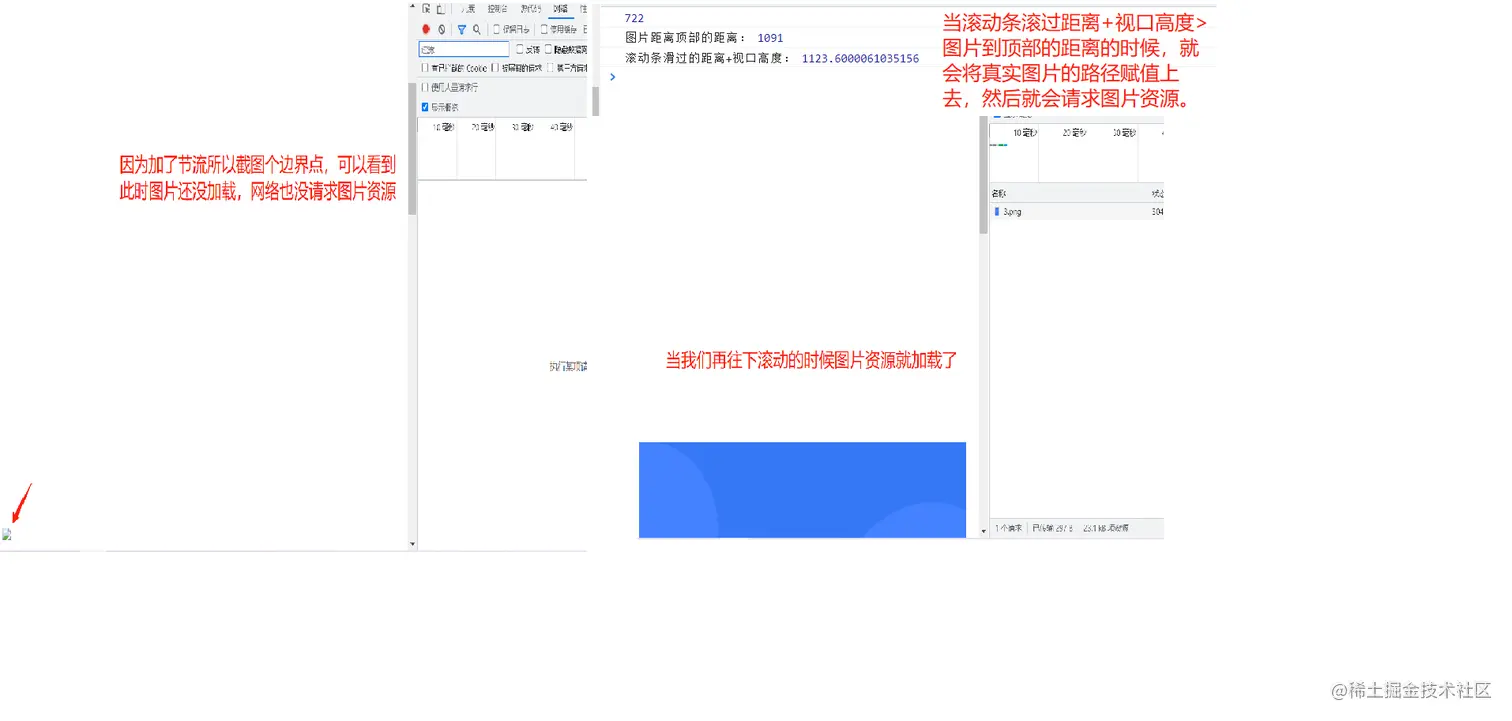
Task: Toggle the device toolbar icon
Action: click(x=440, y=9)
